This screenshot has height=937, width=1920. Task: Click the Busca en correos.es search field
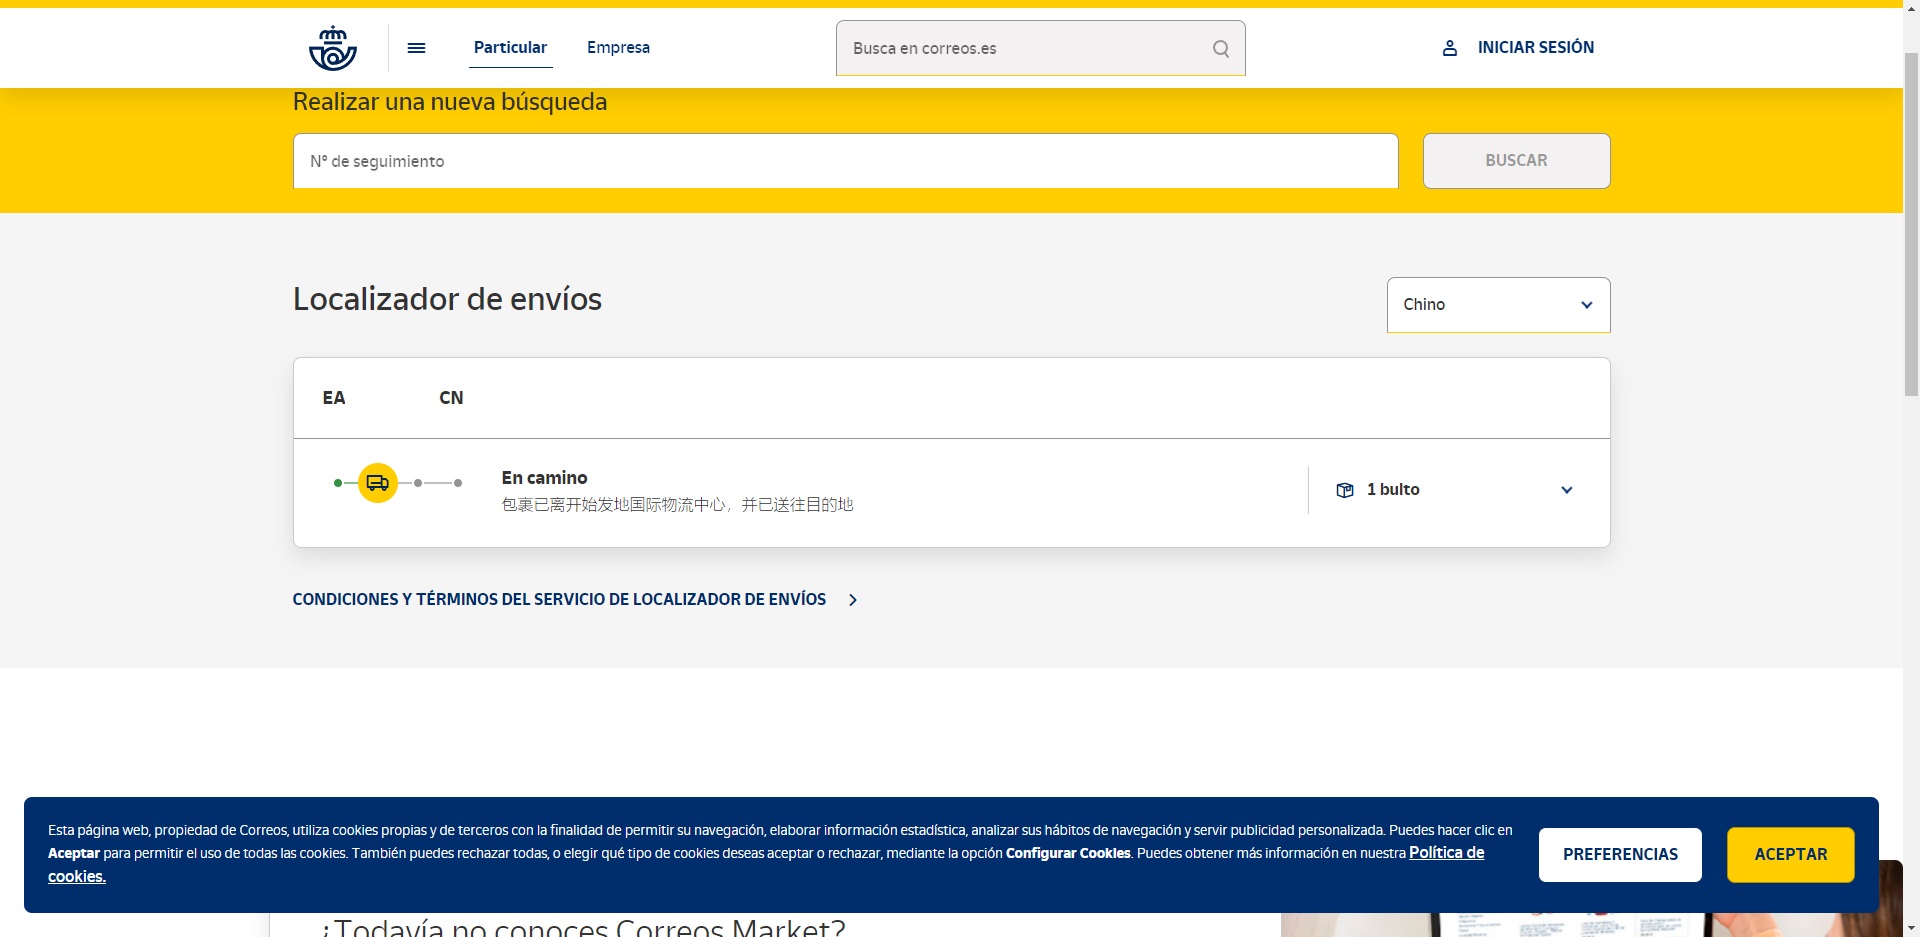click(1025, 49)
